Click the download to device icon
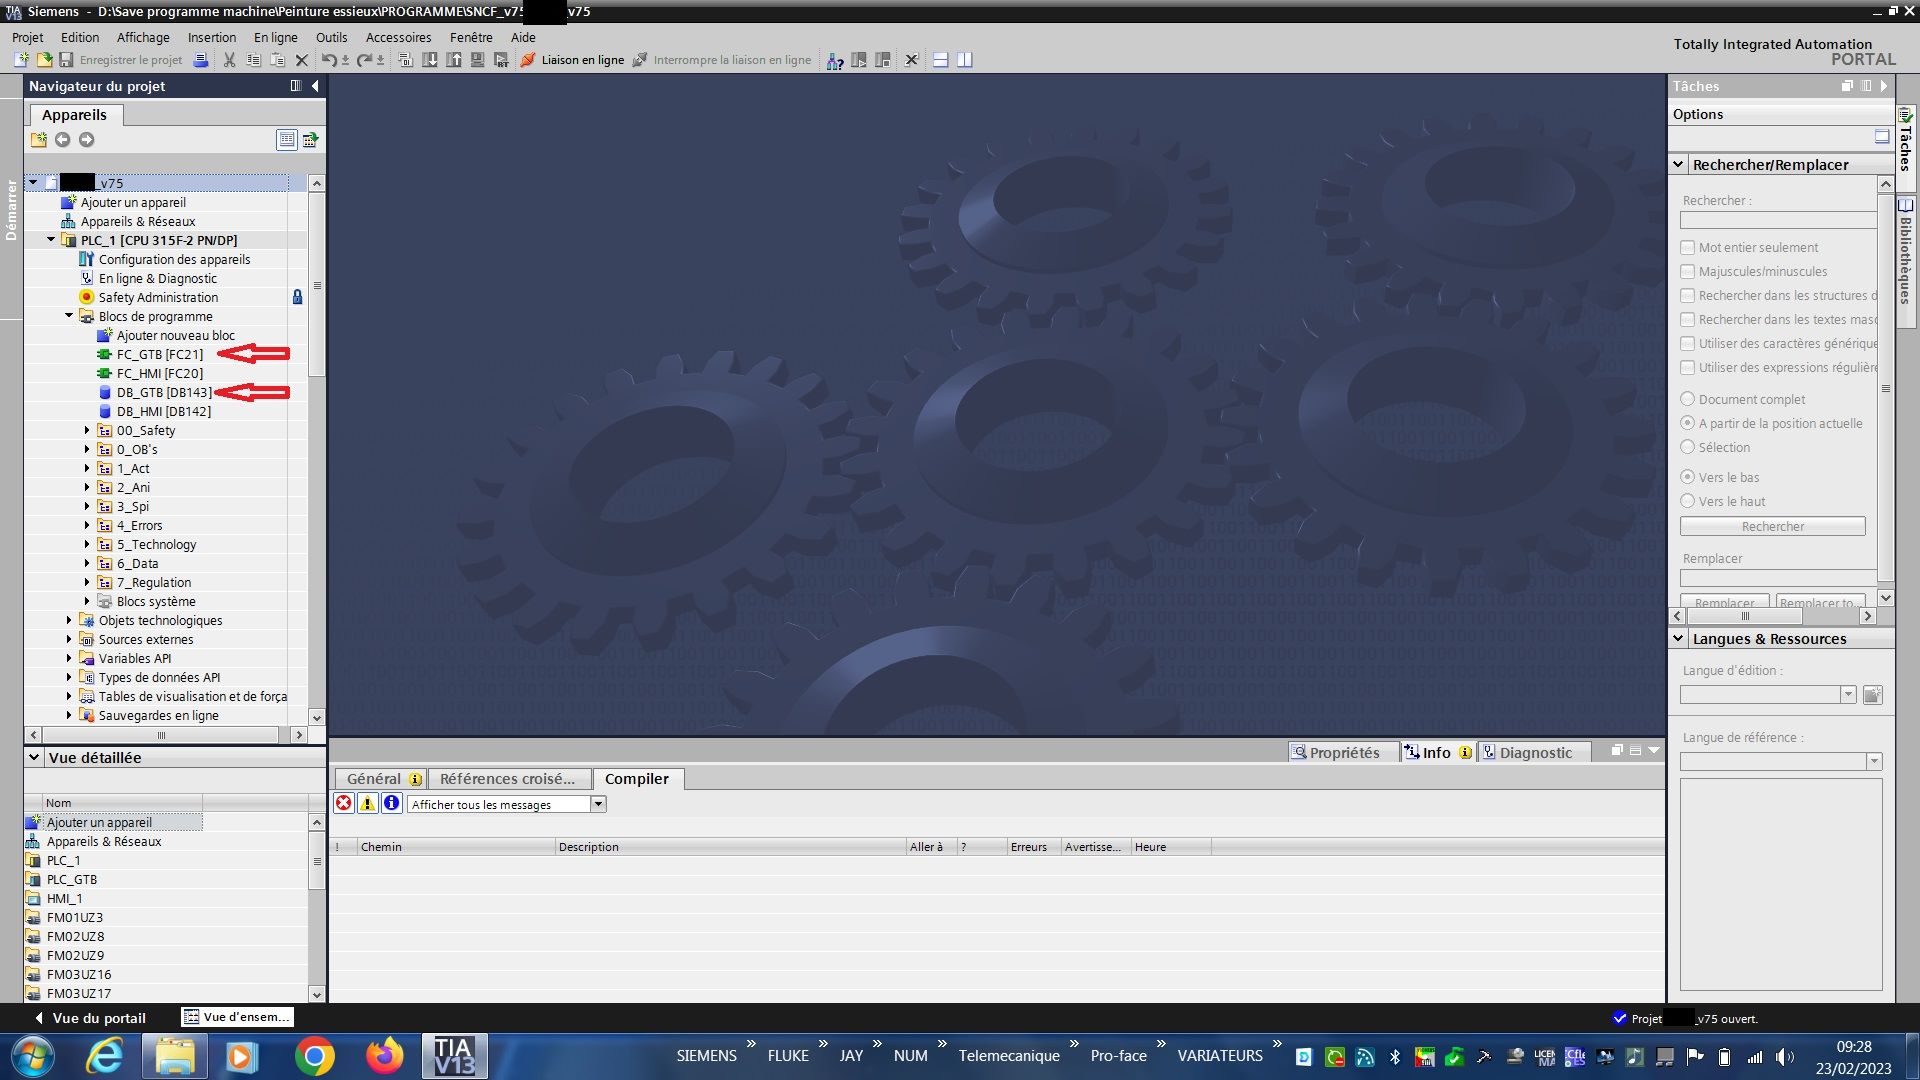 [x=430, y=60]
